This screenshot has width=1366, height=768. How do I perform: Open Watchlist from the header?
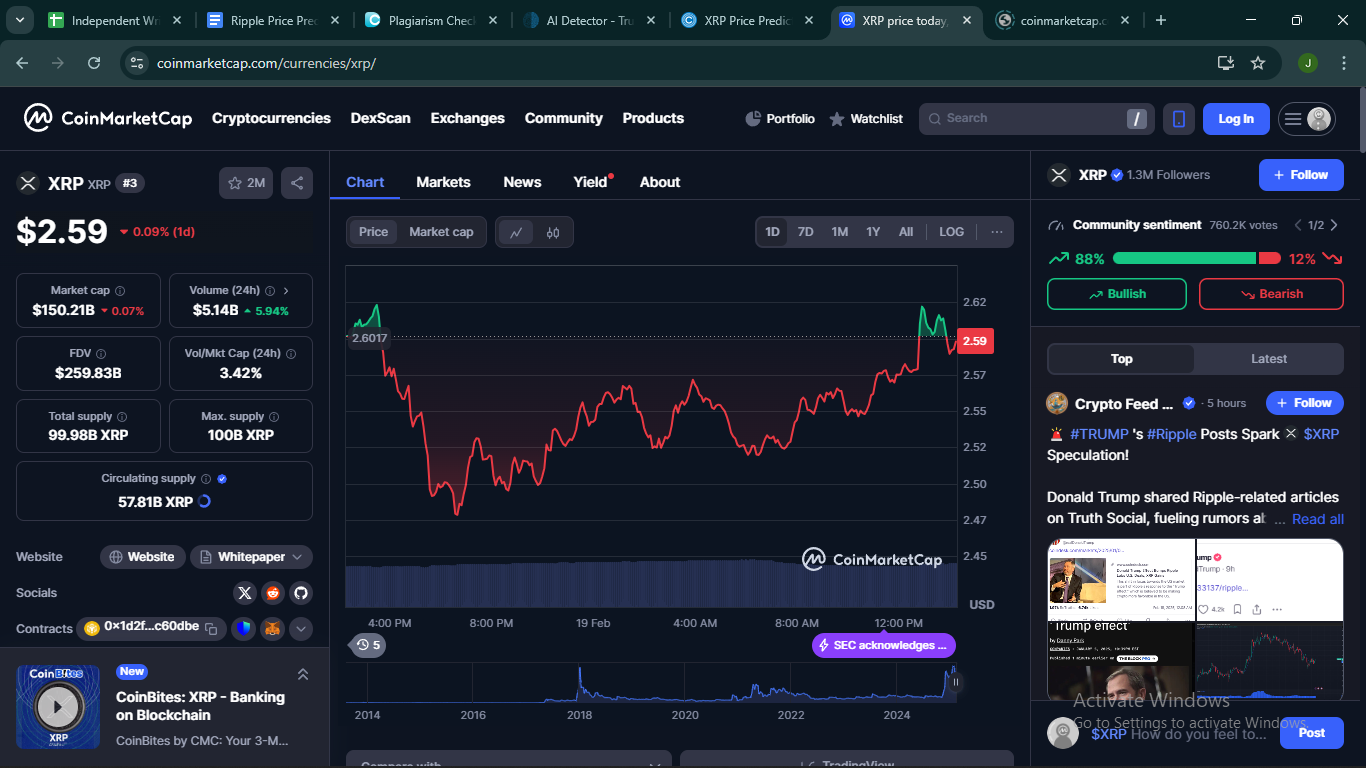coord(866,119)
